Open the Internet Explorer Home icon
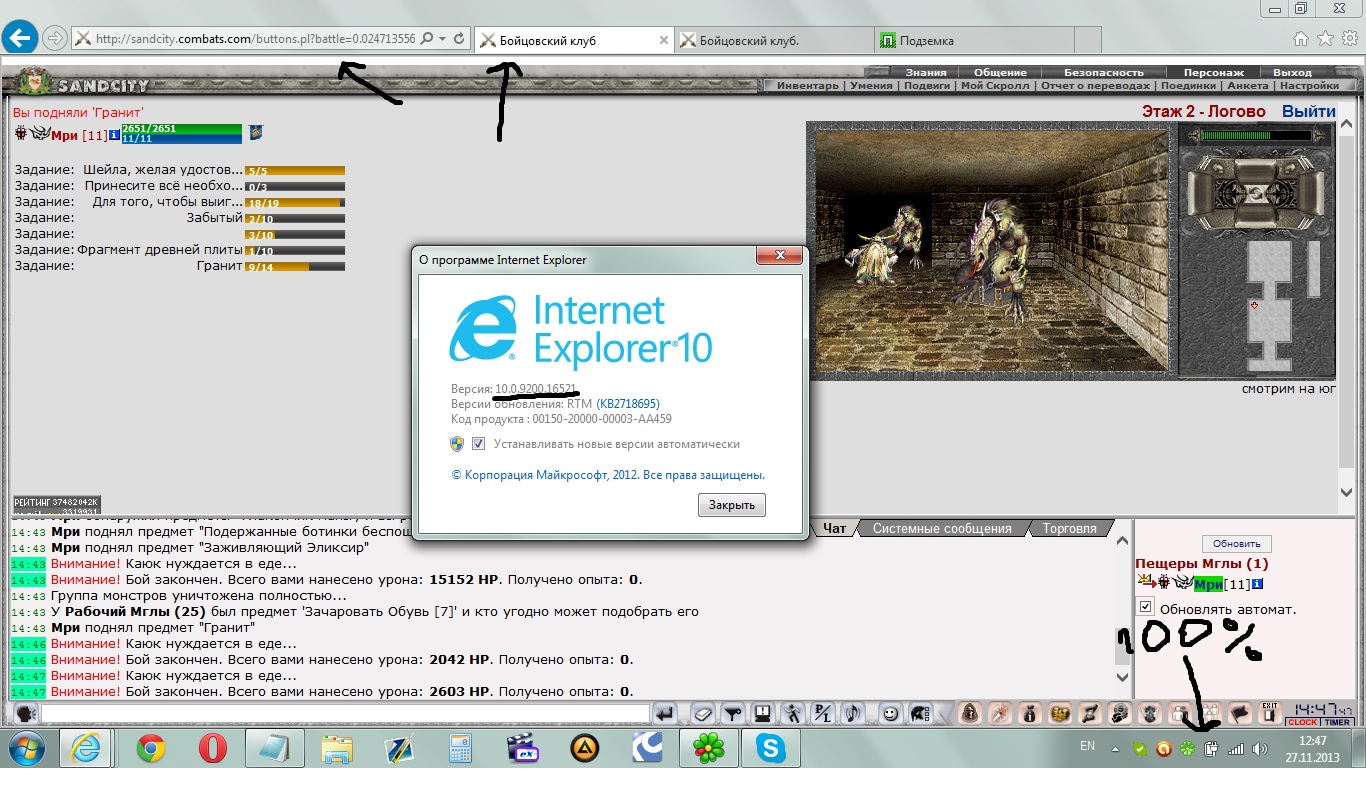1366x800 pixels. click(x=1301, y=39)
